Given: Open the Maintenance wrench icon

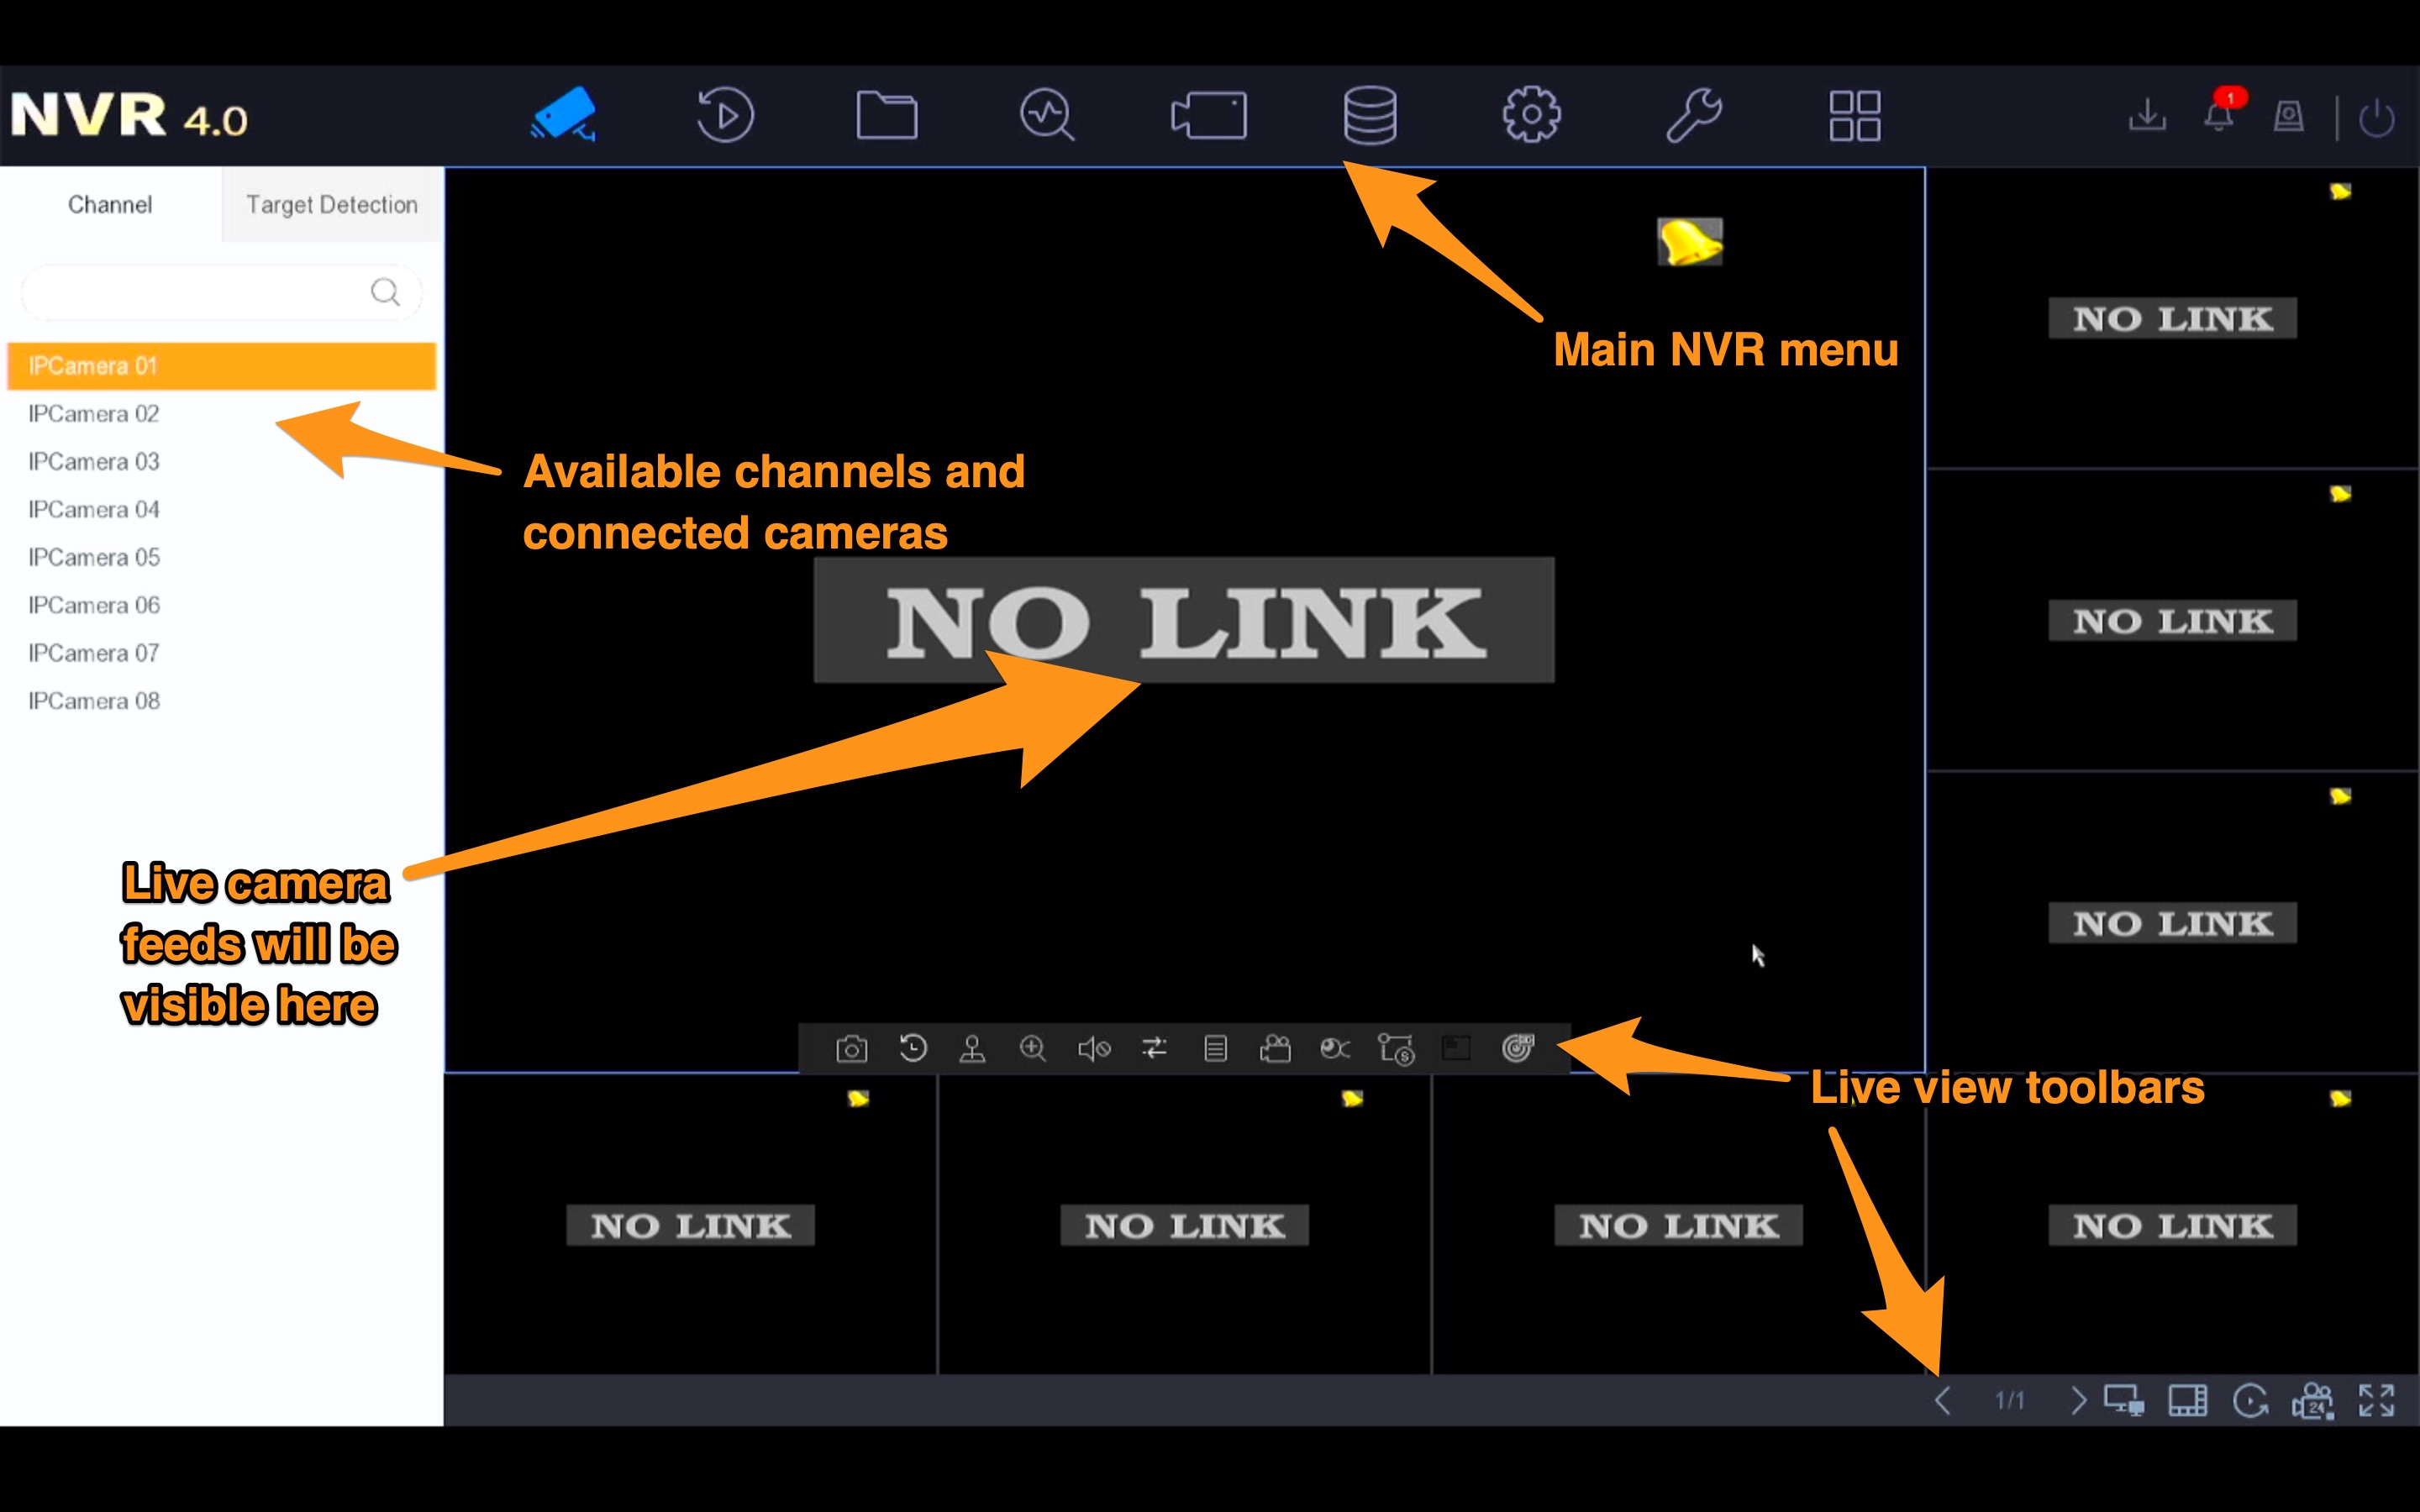Looking at the screenshot, I should tap(1693, 116).
